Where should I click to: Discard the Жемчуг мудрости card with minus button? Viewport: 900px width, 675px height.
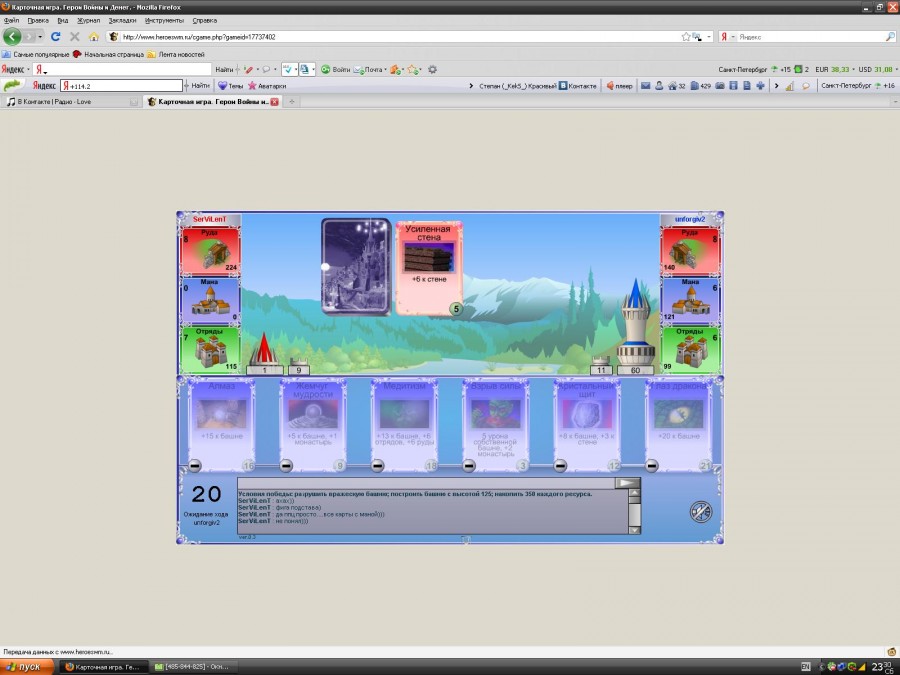pos(286,465)
